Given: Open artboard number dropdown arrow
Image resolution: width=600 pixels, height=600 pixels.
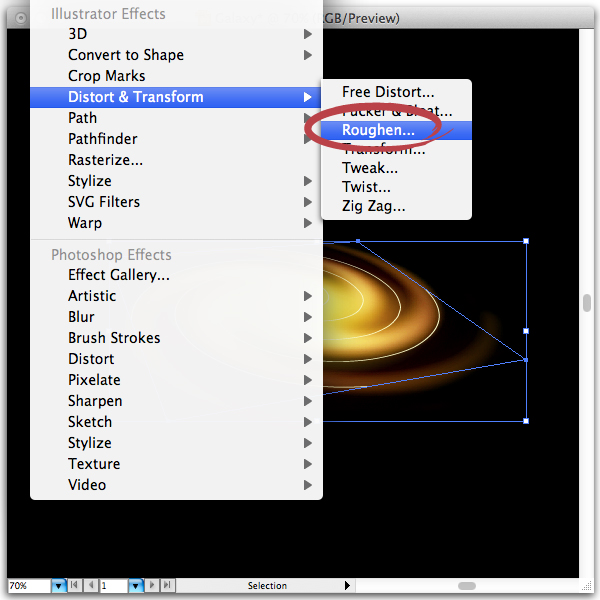Looking at the screenshot, I should point(136,586).
